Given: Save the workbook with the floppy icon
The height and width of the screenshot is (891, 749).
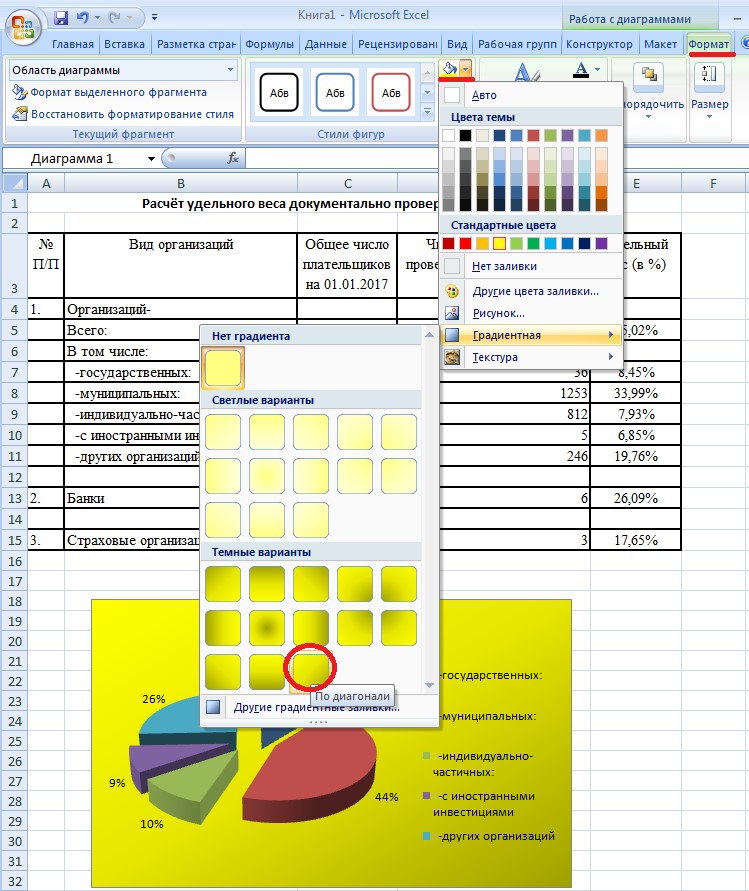Looking at the screenshot, I should point(61,18).
